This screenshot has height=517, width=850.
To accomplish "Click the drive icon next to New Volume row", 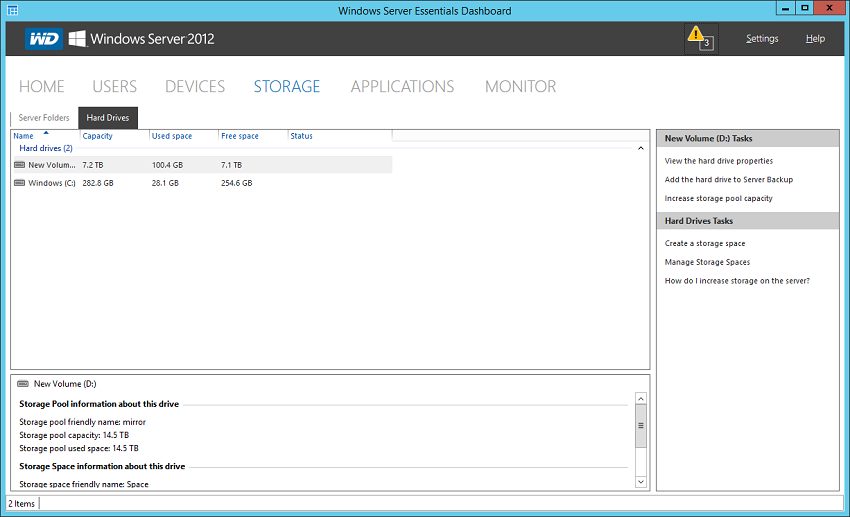I will 20,165.
